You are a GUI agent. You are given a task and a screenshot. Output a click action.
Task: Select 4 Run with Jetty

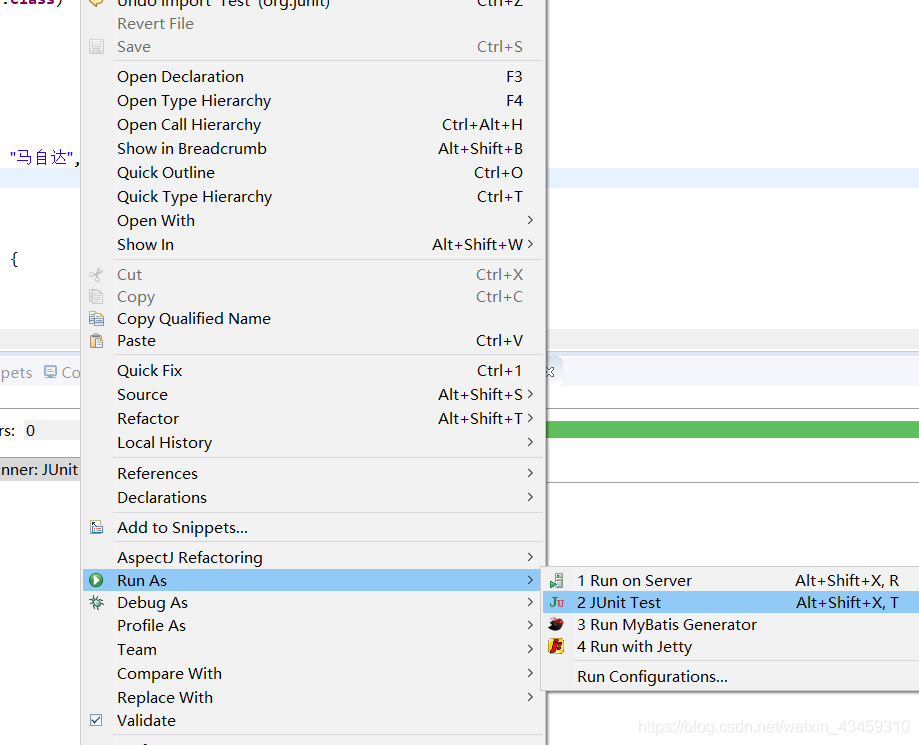(x=731, y=647)
